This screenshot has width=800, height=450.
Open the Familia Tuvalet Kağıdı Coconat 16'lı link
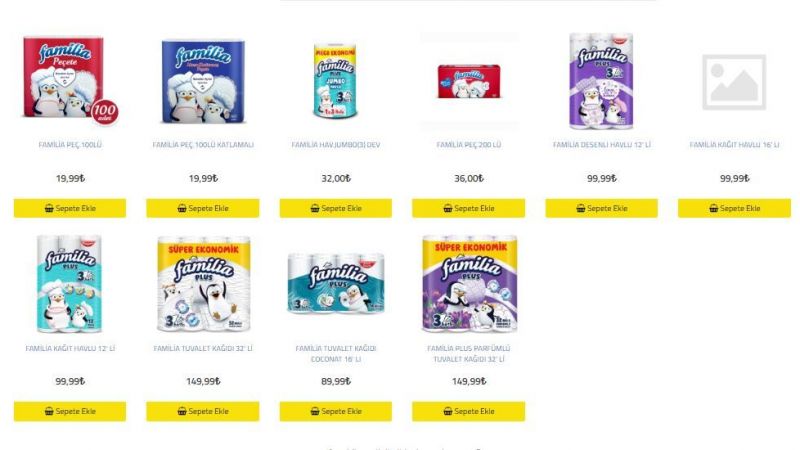point(336,354)
